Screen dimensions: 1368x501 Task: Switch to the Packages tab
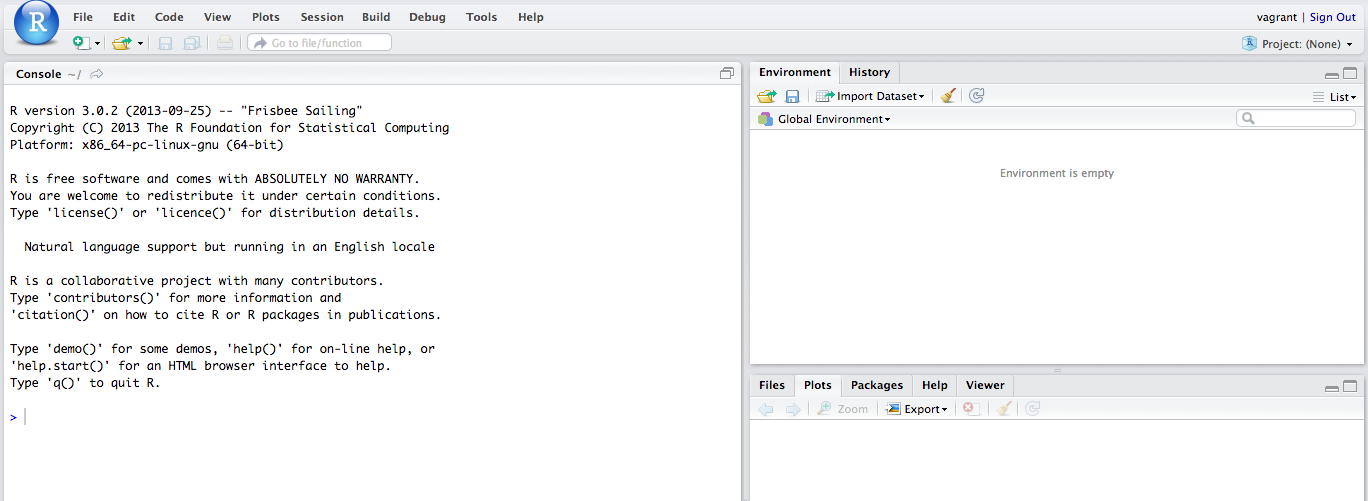877,385
